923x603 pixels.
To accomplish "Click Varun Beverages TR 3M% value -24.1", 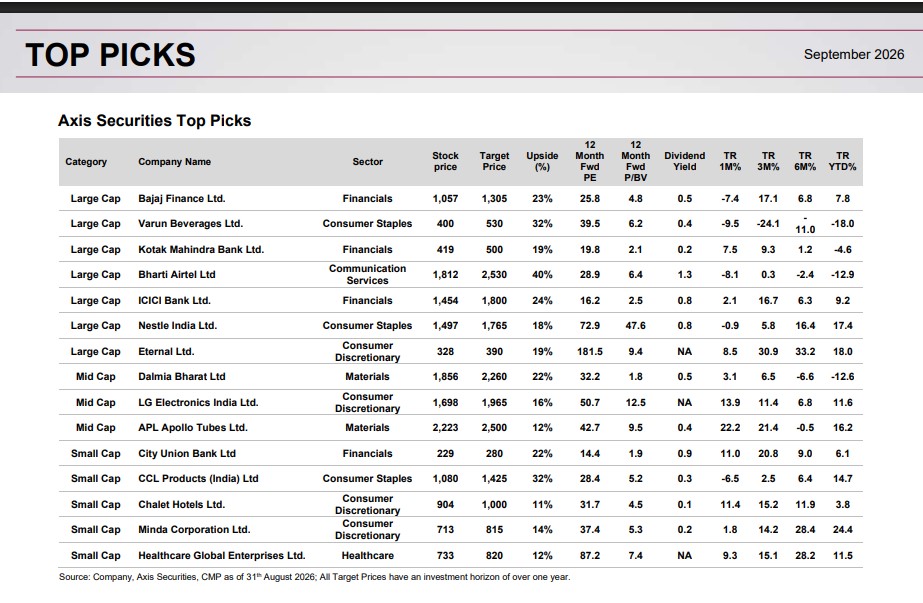I will 768,224.
